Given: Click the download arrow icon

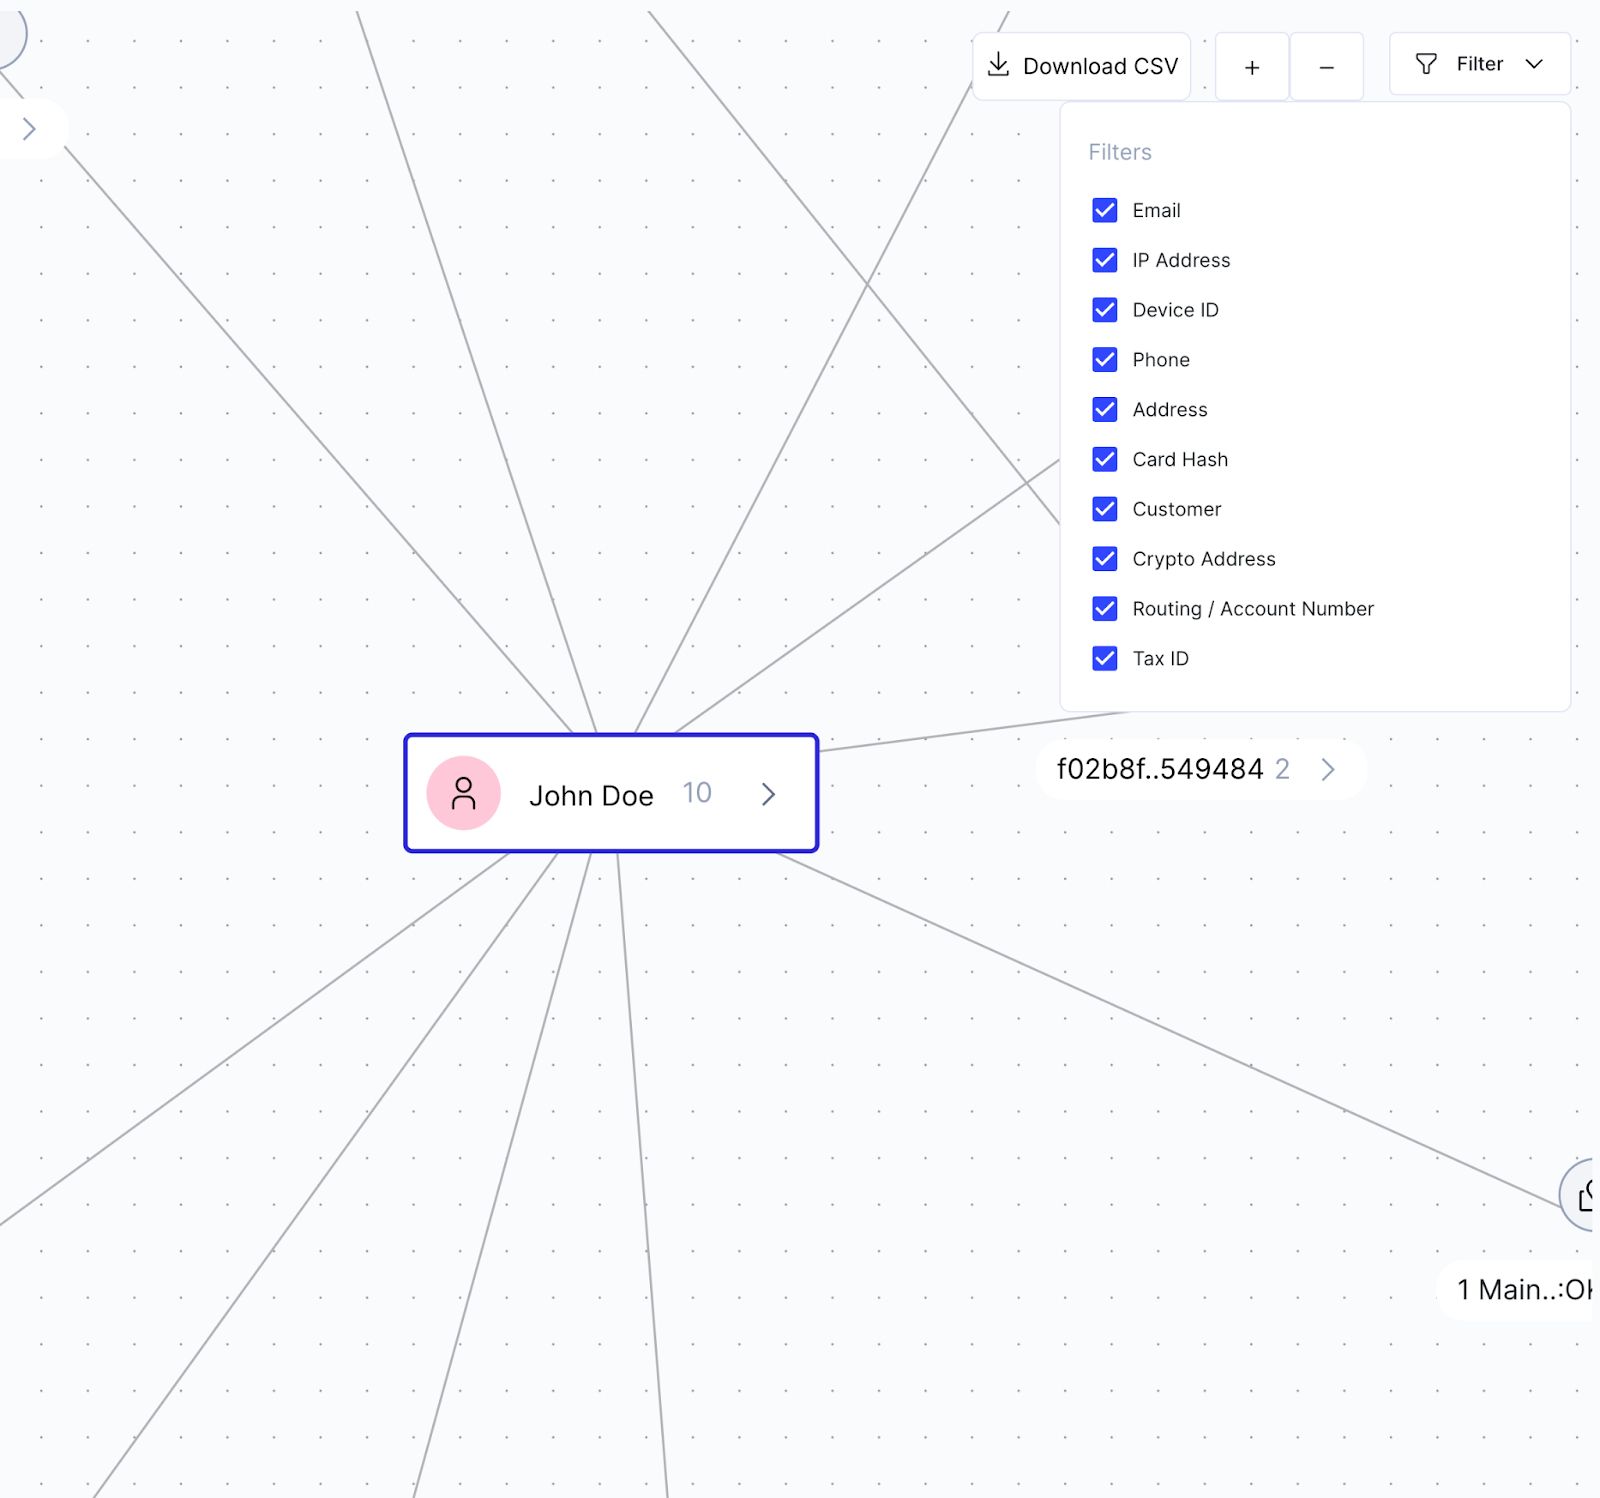Looking at the screenshot, I should pyautogui.click(x=998, y=65).
